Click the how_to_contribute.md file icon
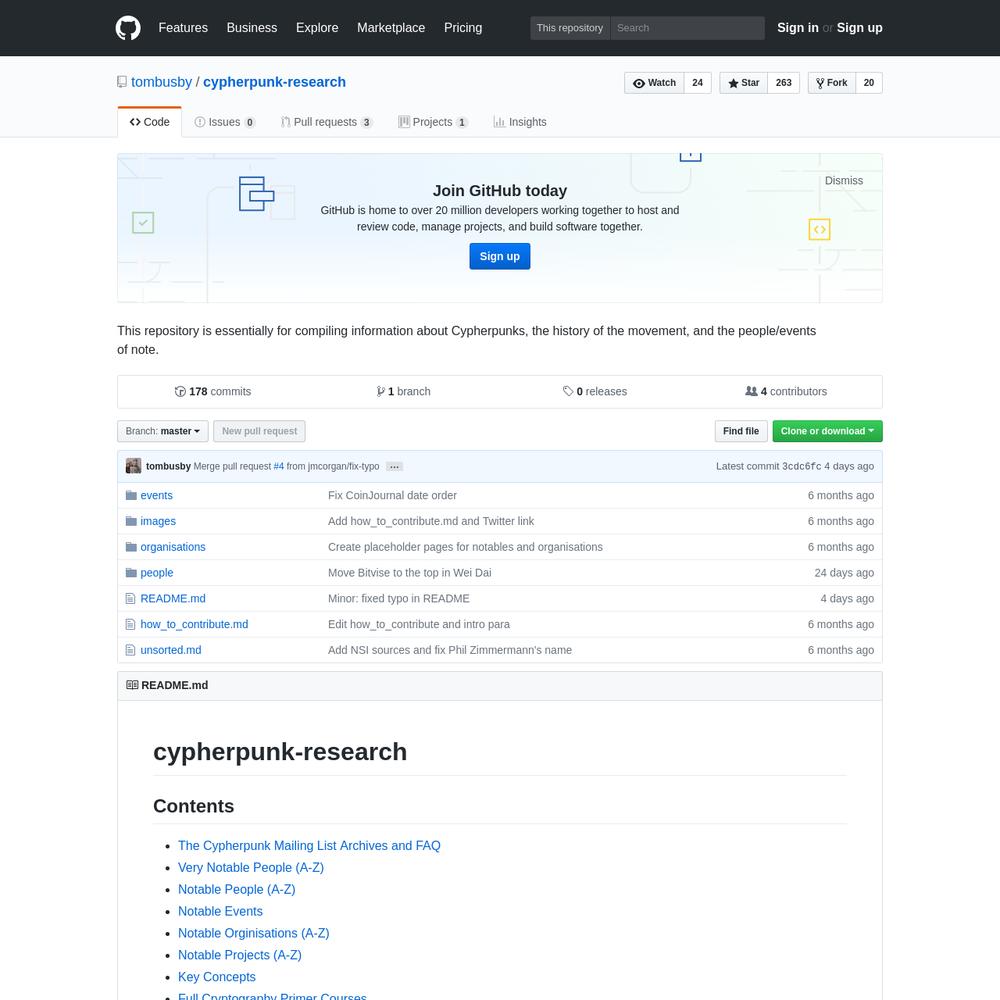This screenshot has height=1000, width=1000. point(131,624)
